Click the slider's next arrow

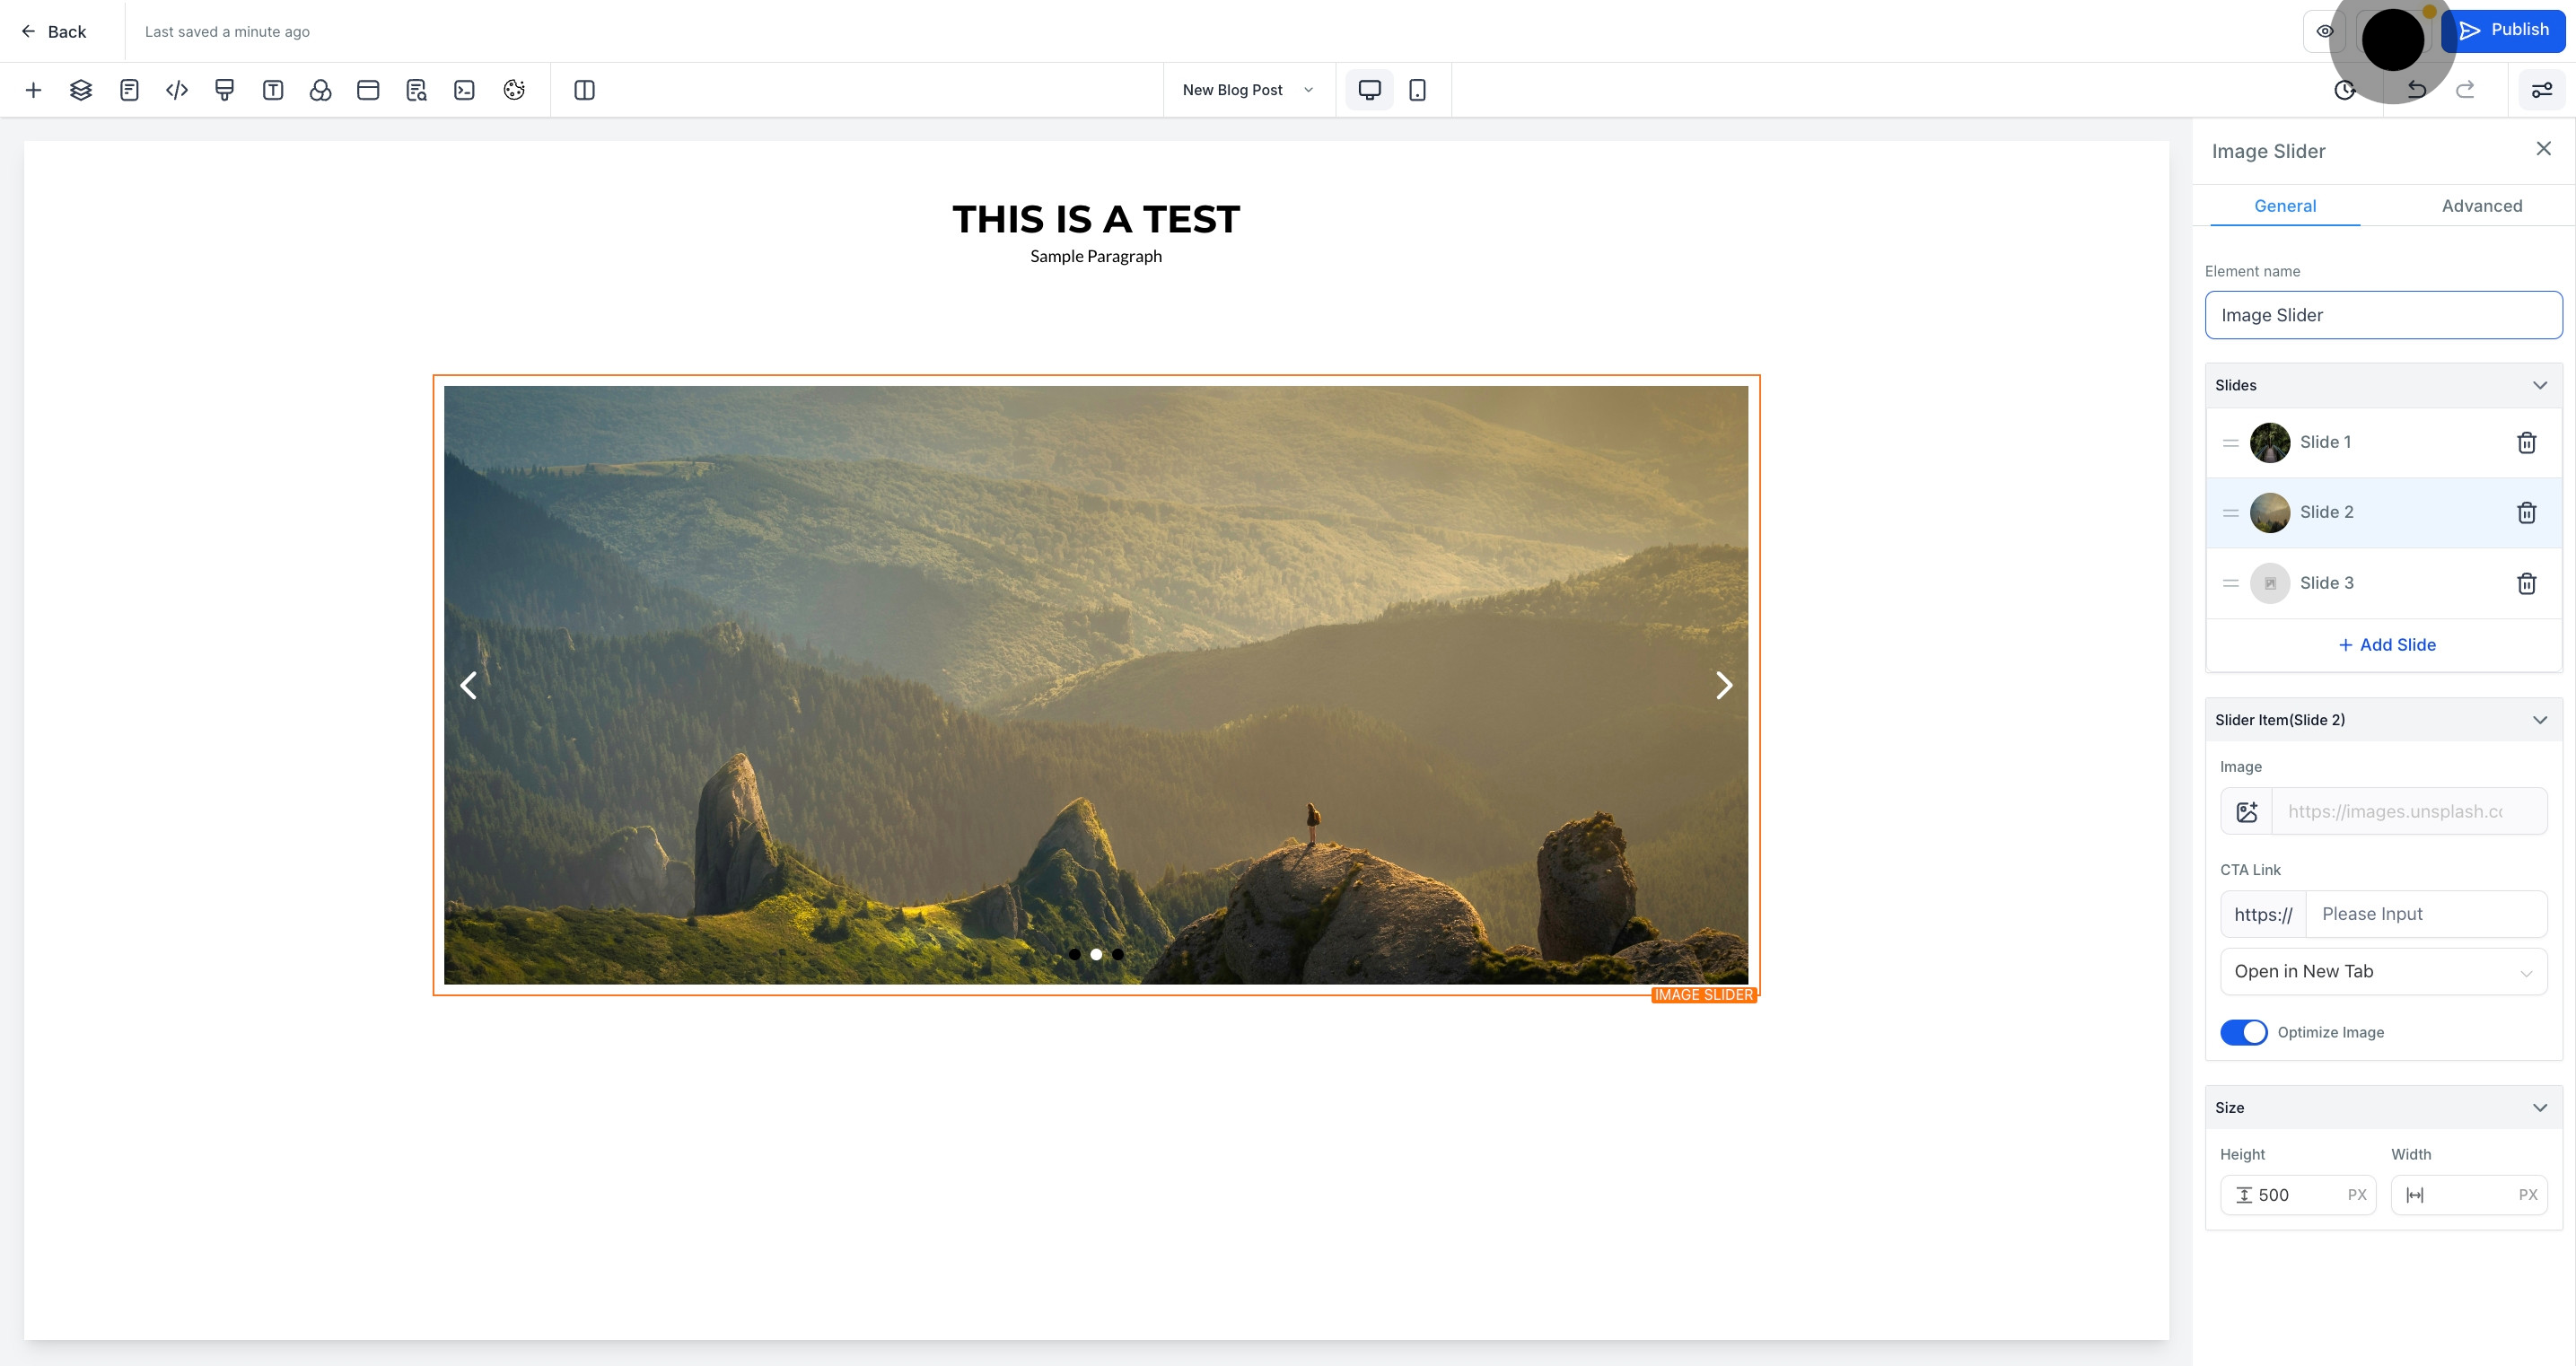(1723, 685)
